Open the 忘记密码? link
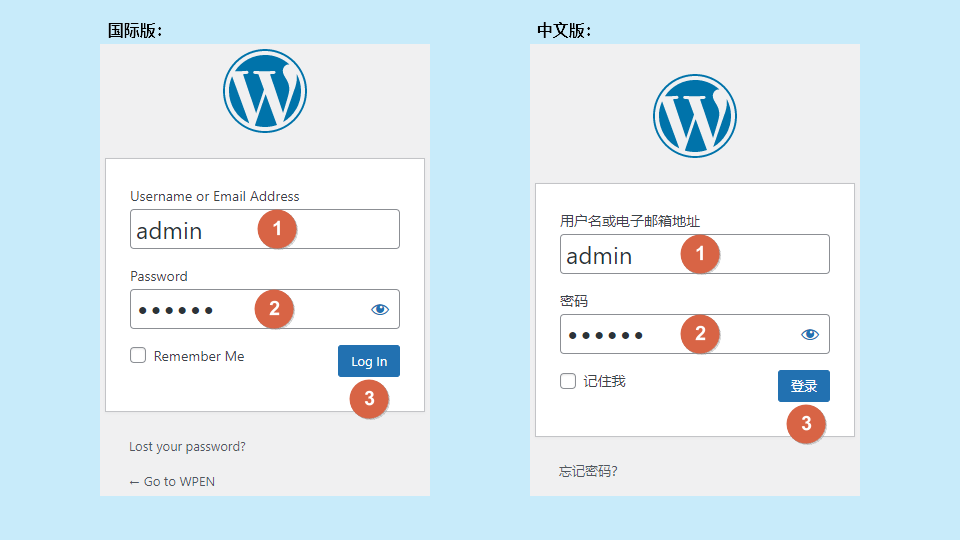960x540 pixels. point(588,471)
